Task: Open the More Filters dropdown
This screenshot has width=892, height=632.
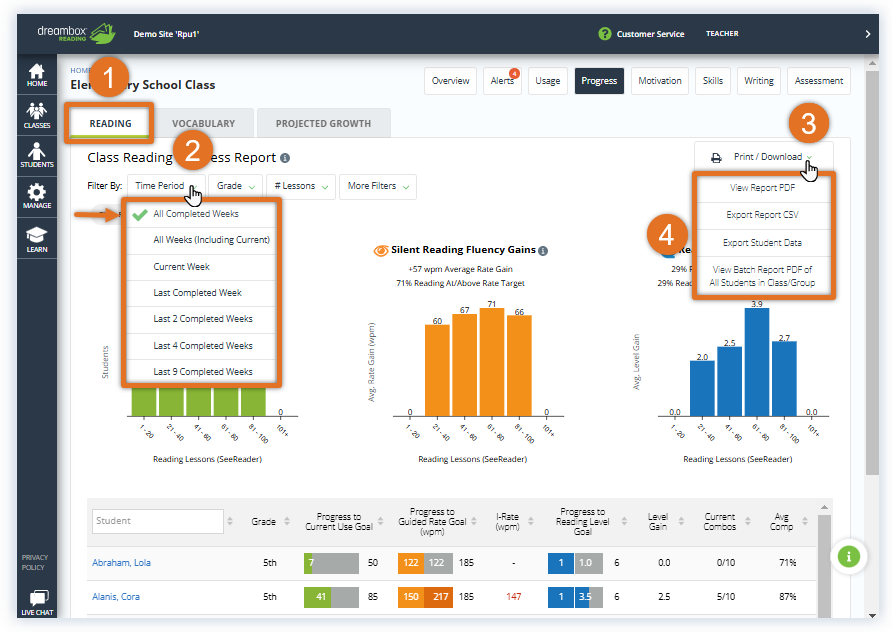Action: (x=377, y=186)
